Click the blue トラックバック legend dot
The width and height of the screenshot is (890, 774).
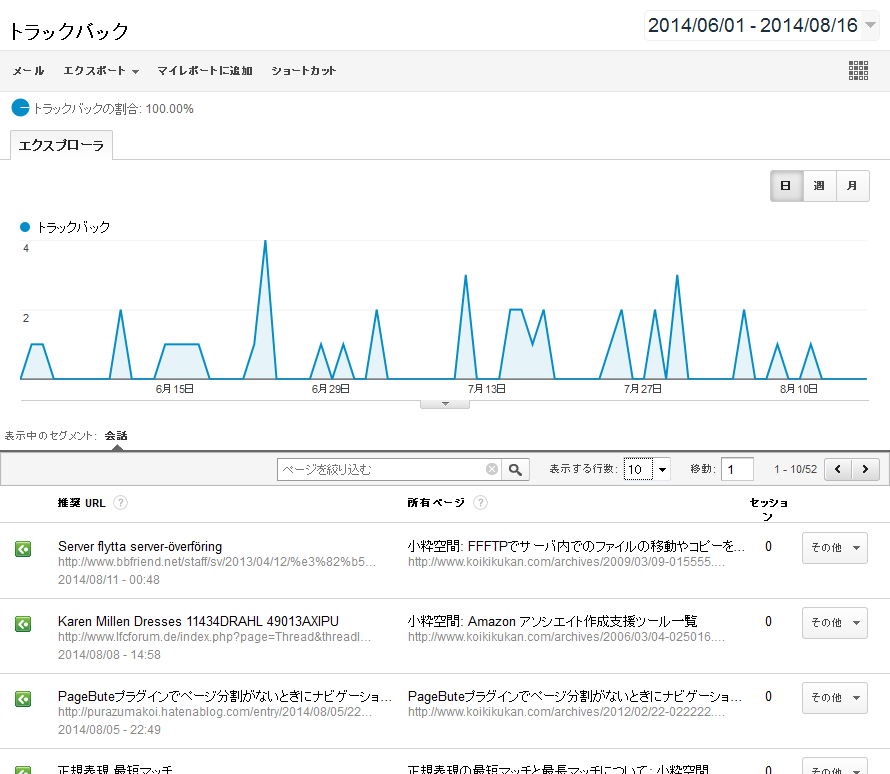pyautogui.click(x=25, y=227)
